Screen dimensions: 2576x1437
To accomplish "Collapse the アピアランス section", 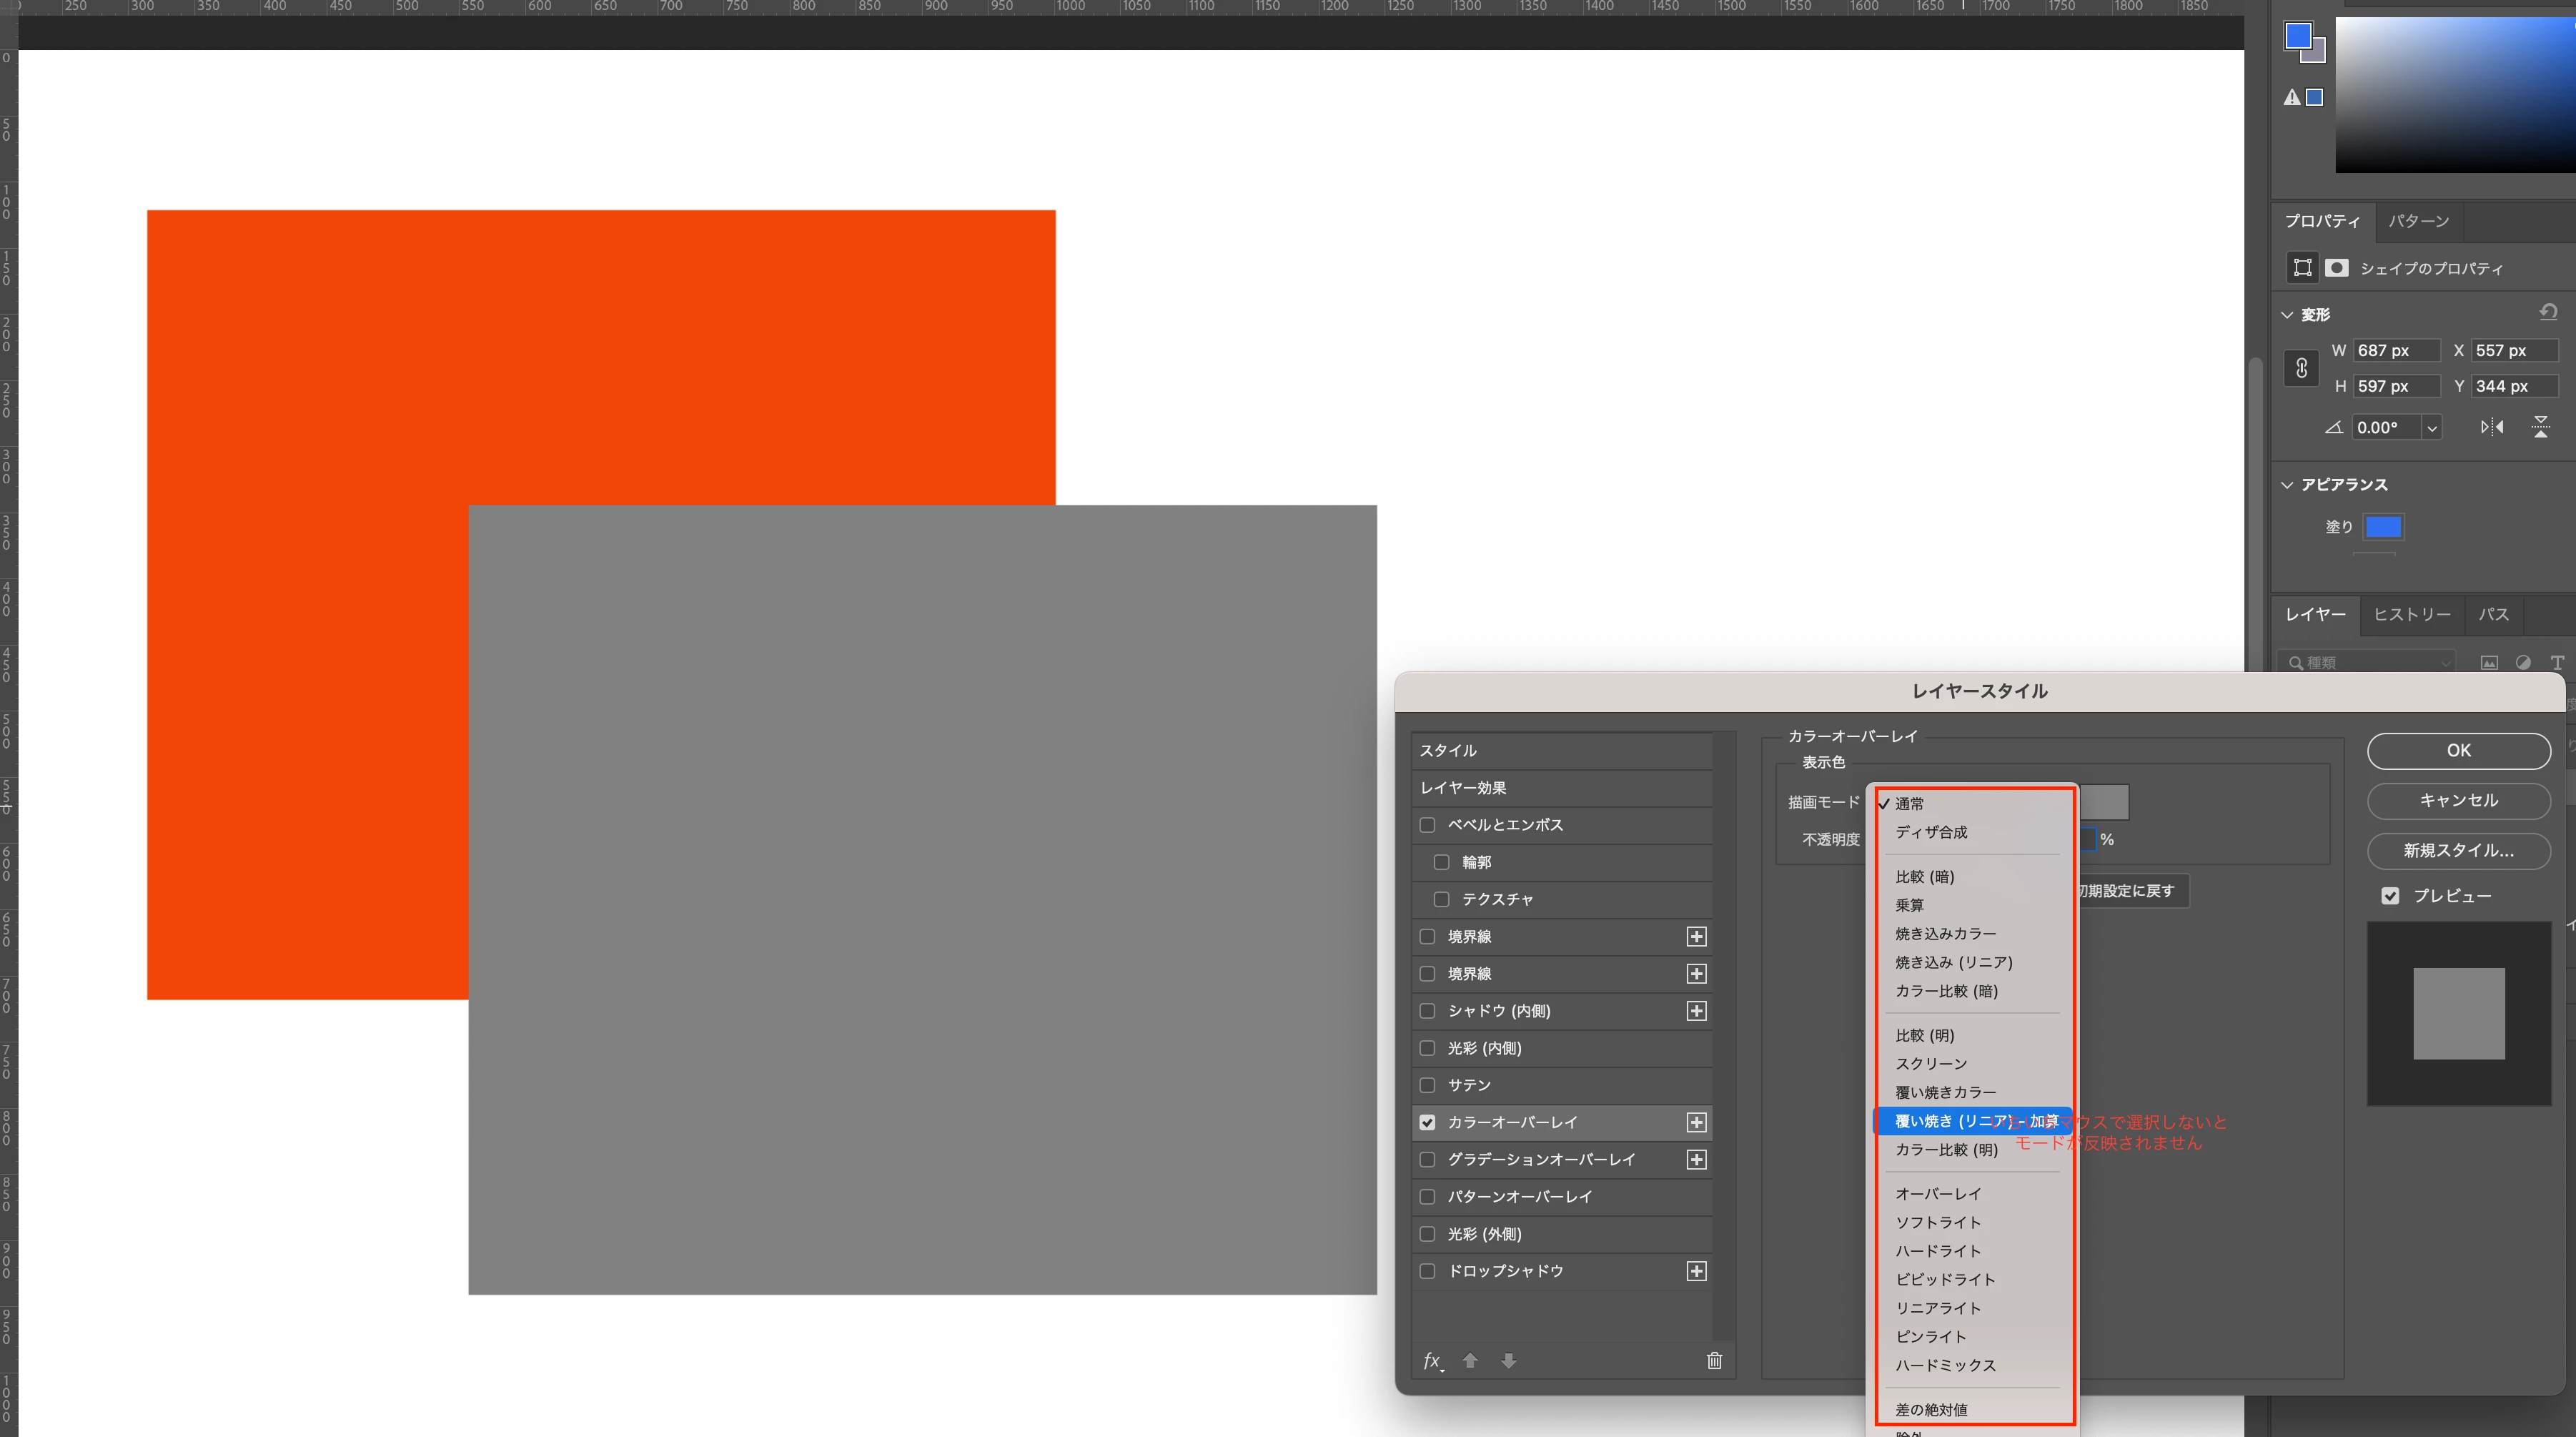I will [2287, 485].
